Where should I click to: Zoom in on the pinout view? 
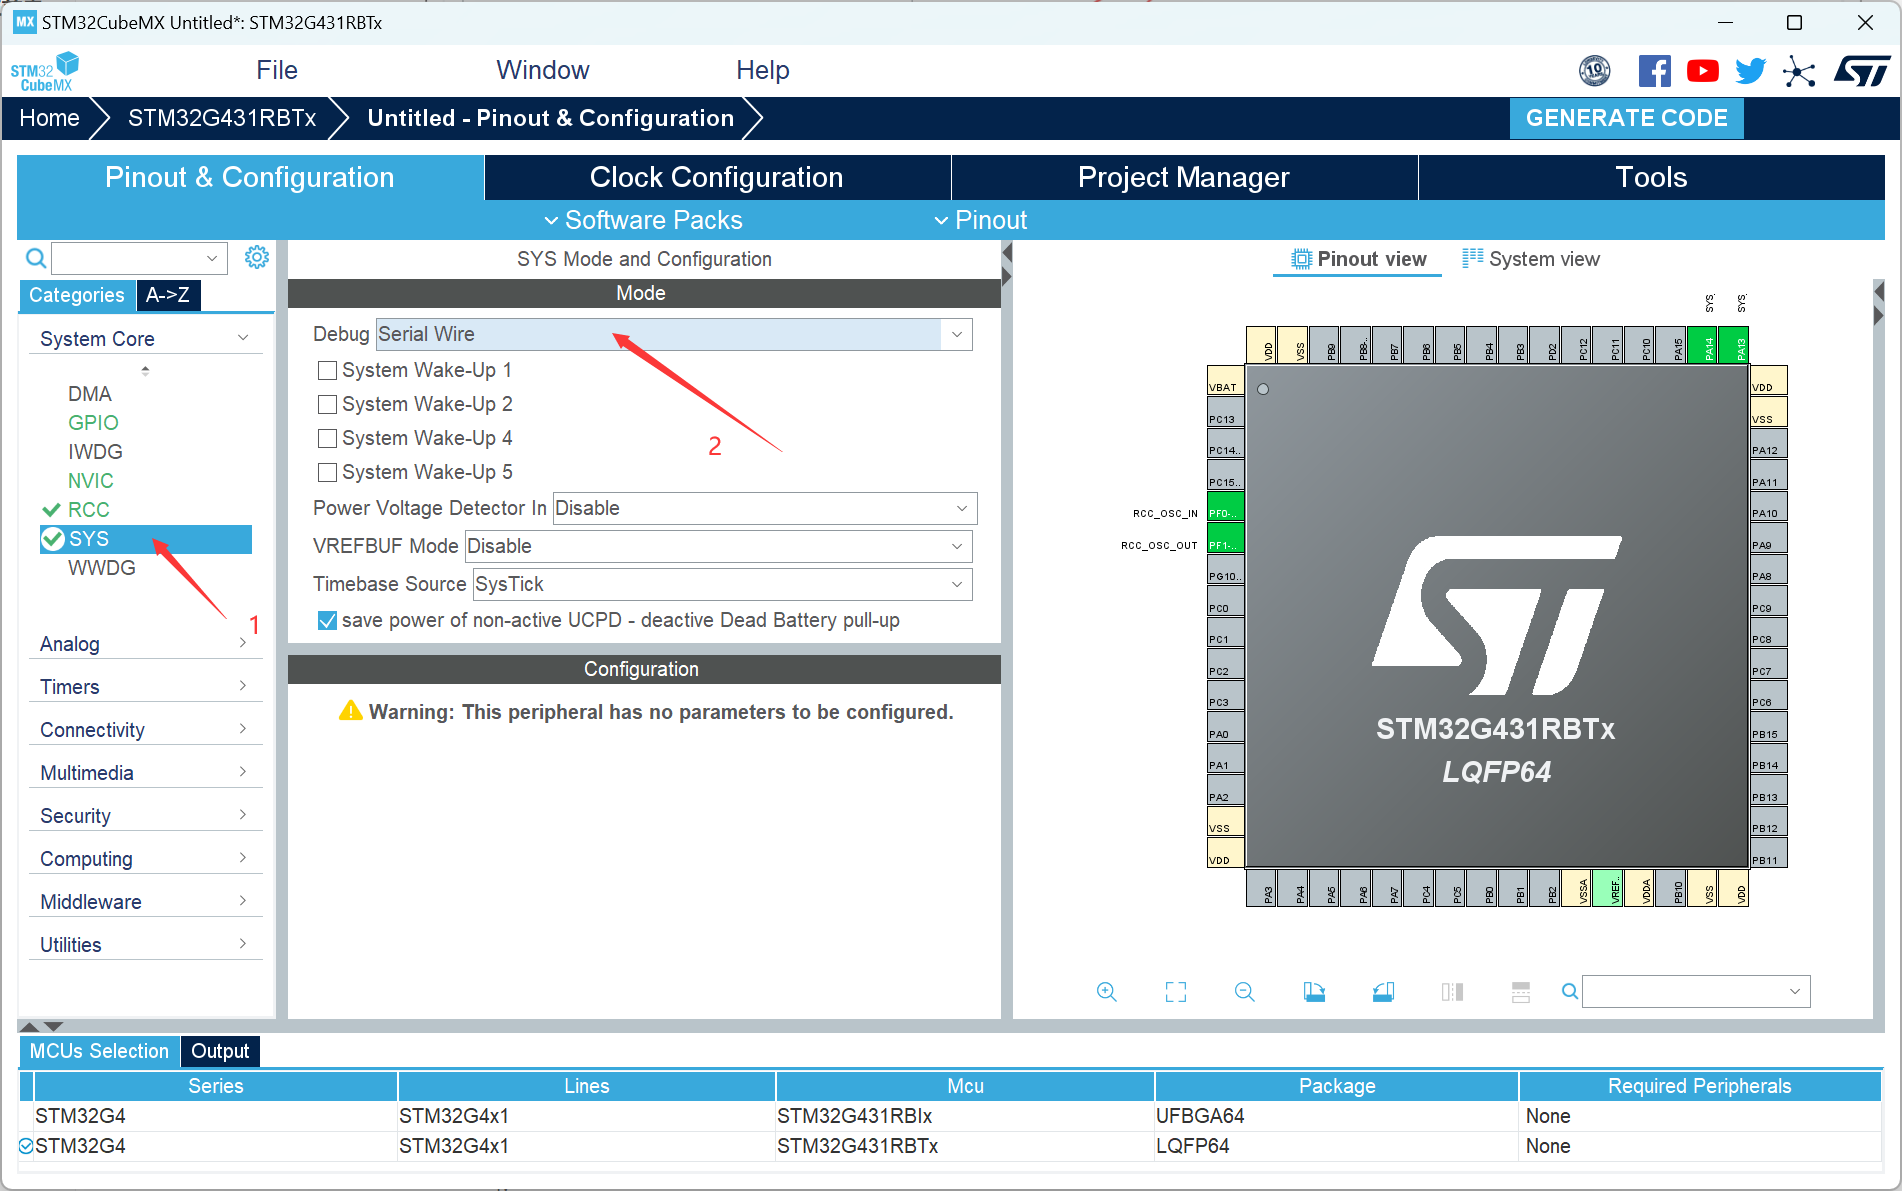point(1106,992)
